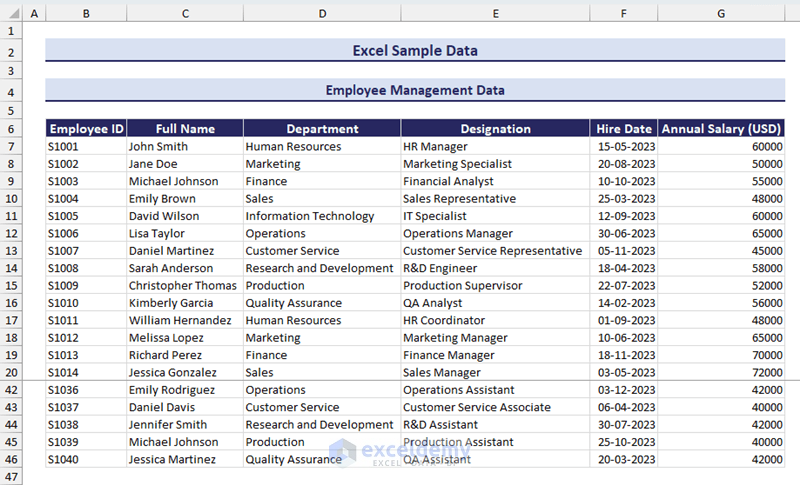Screen dimensions: 800x485
Task: Click the Excel Sample Data title cell
Action: tap(415, 51)
